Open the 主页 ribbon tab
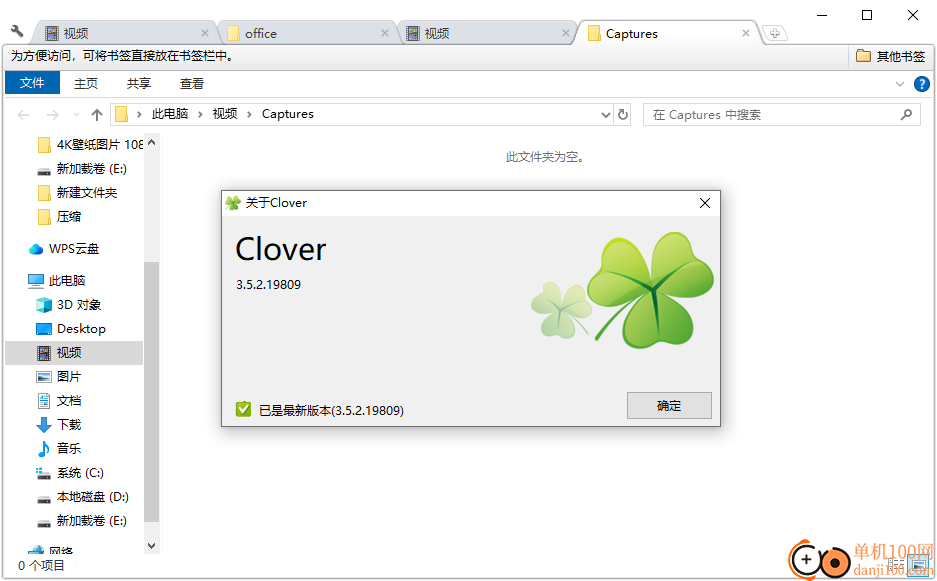 tap(85, 84)
